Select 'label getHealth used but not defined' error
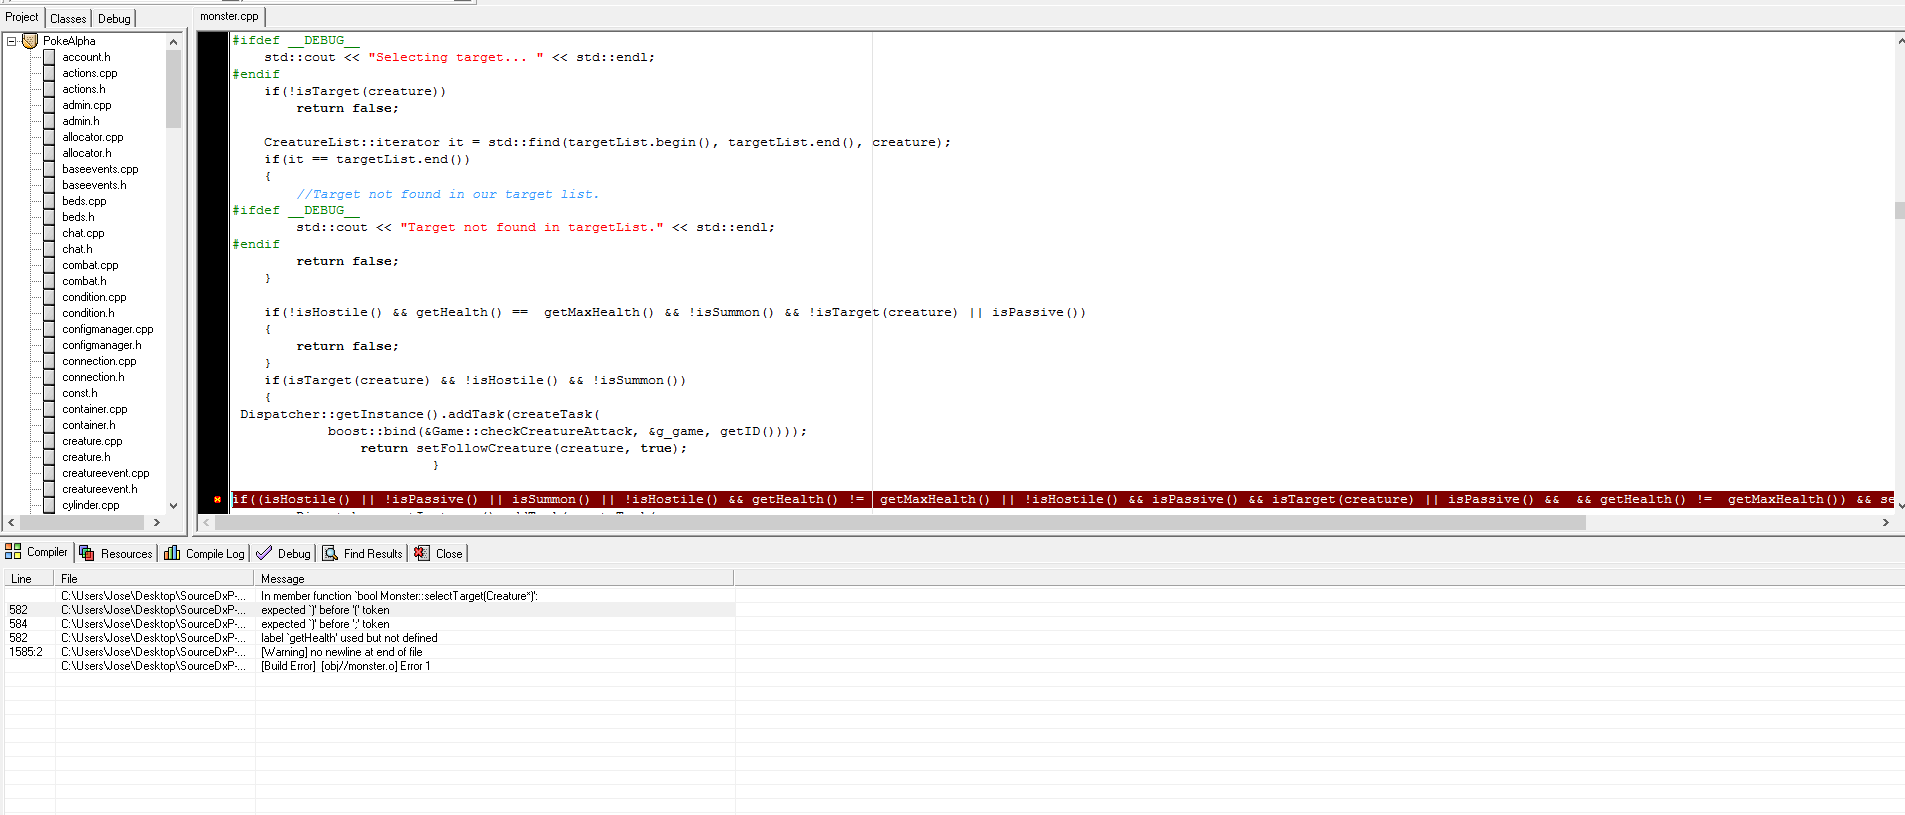1905x815 pixels. pos(370,638)
